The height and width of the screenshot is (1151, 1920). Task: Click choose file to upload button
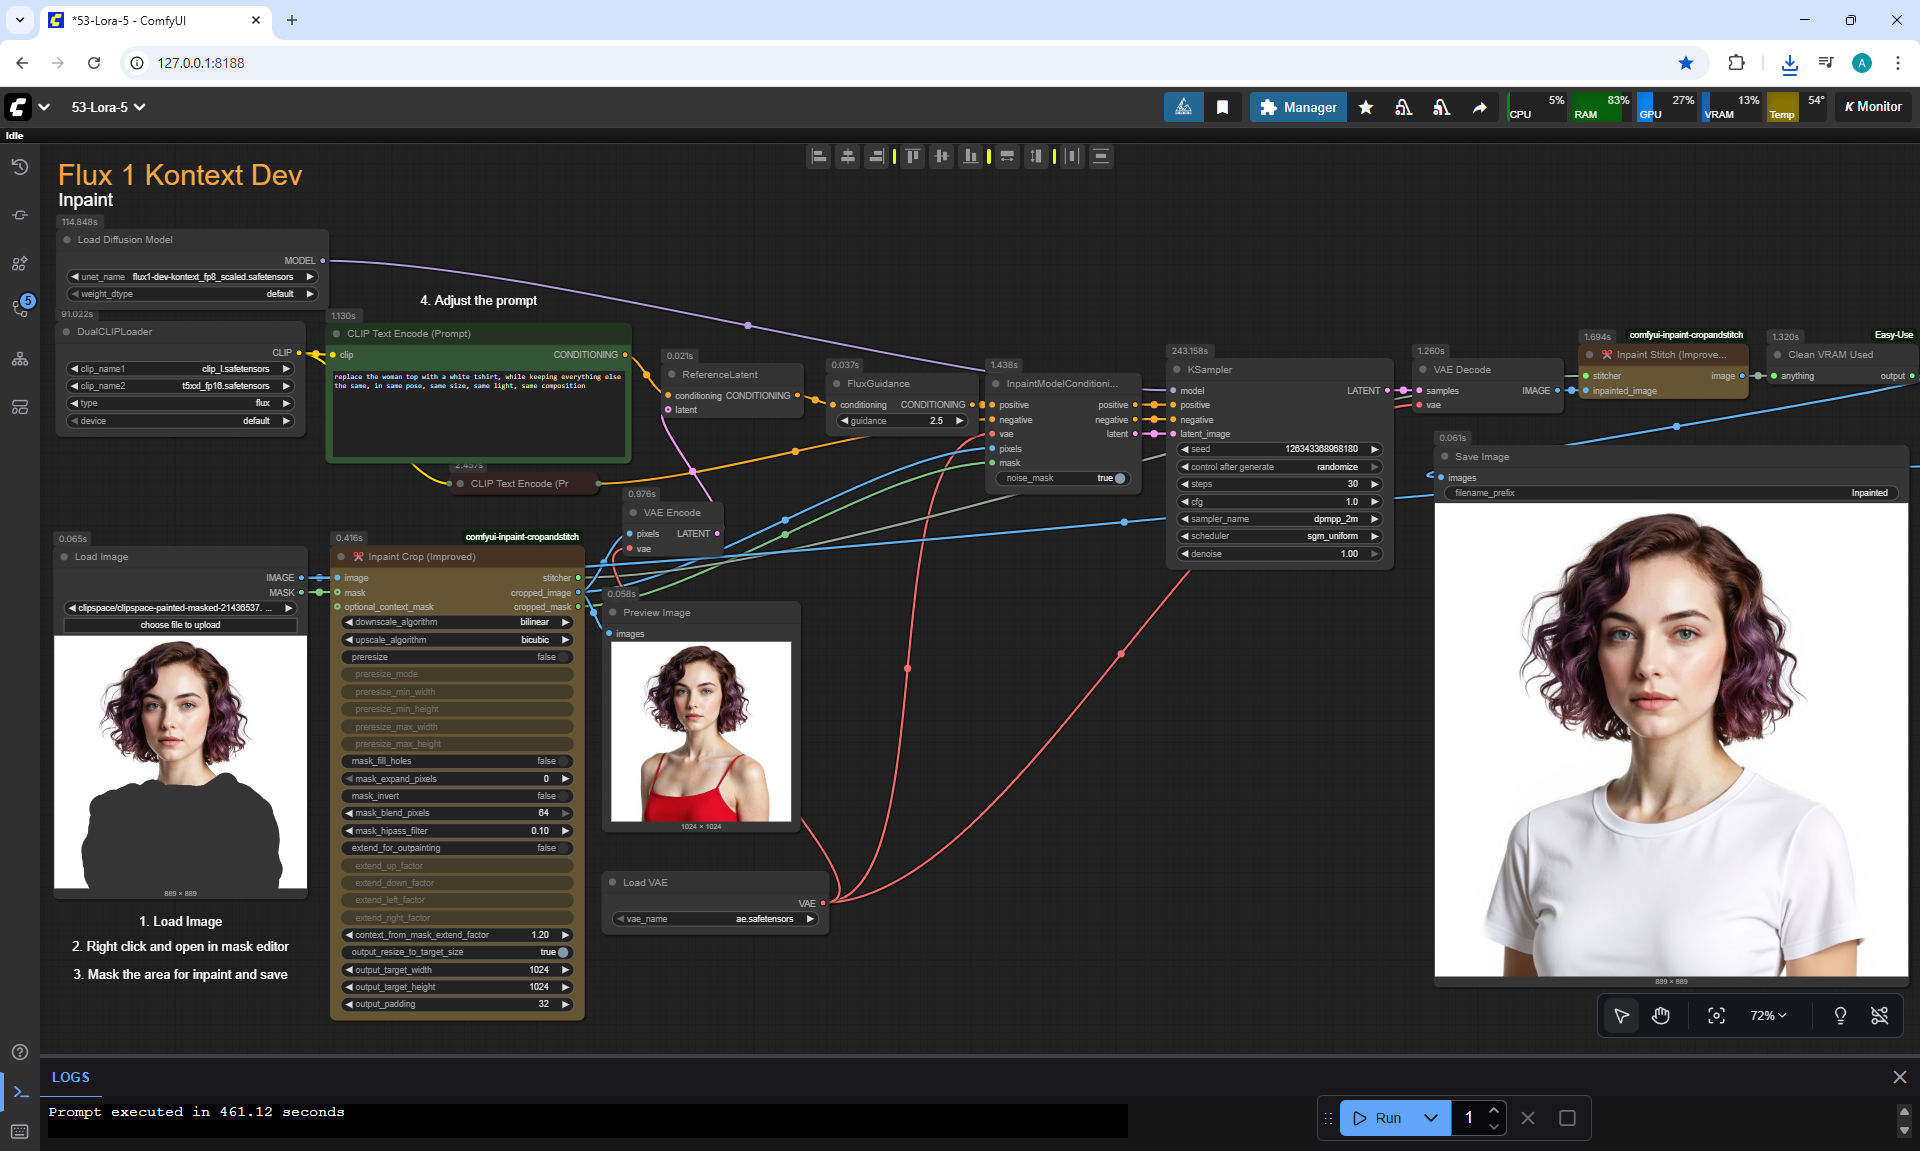pos(180,625)
